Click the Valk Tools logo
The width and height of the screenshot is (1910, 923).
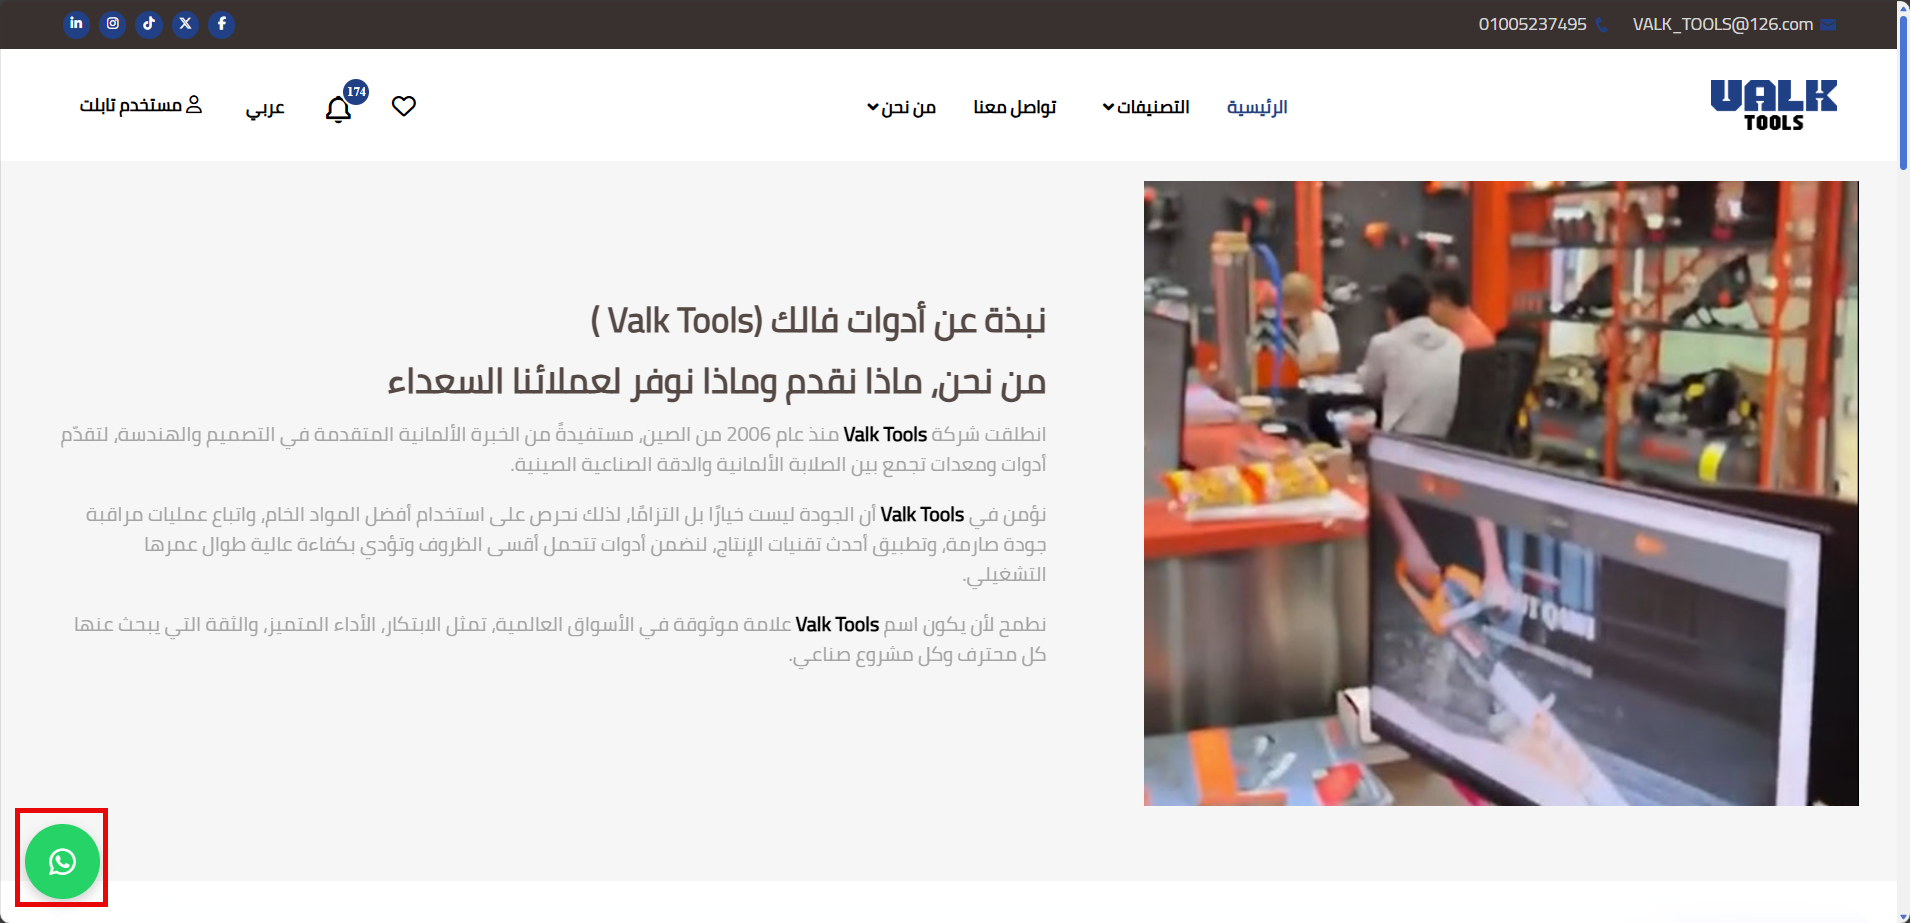[1773, 105]
